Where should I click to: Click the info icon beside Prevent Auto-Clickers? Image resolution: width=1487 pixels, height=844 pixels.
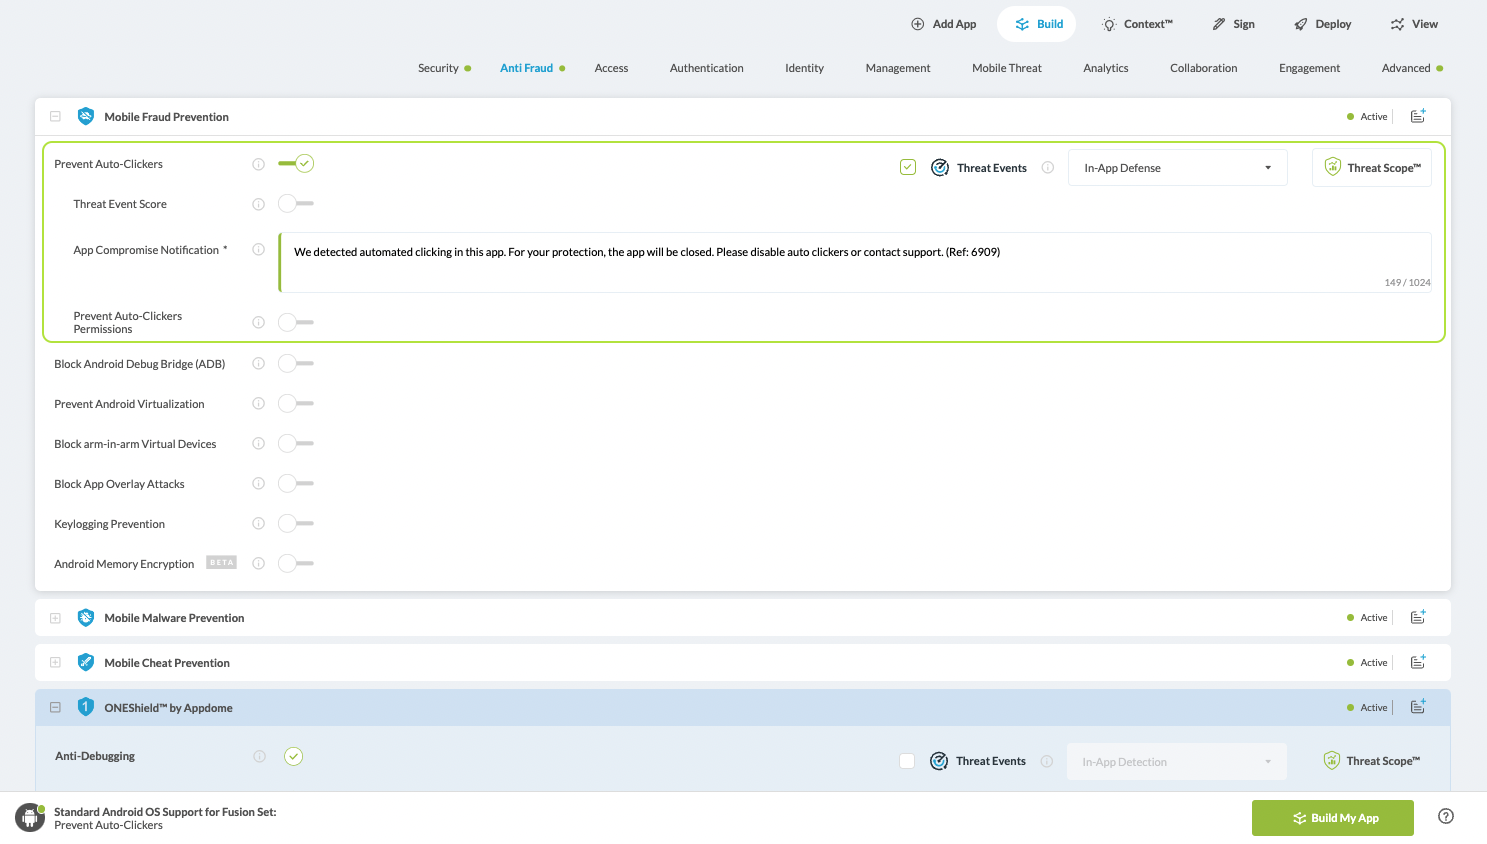(258, 164)
